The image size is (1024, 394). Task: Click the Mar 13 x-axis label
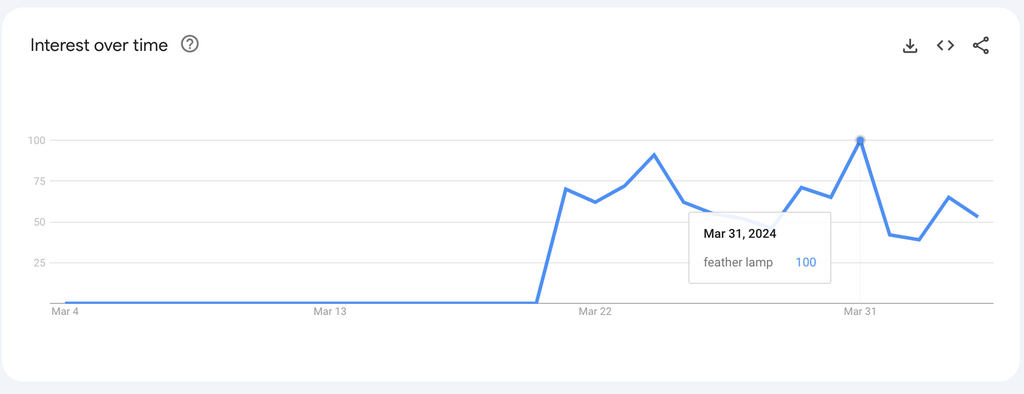pyautogui.click(x=330, y=312)
